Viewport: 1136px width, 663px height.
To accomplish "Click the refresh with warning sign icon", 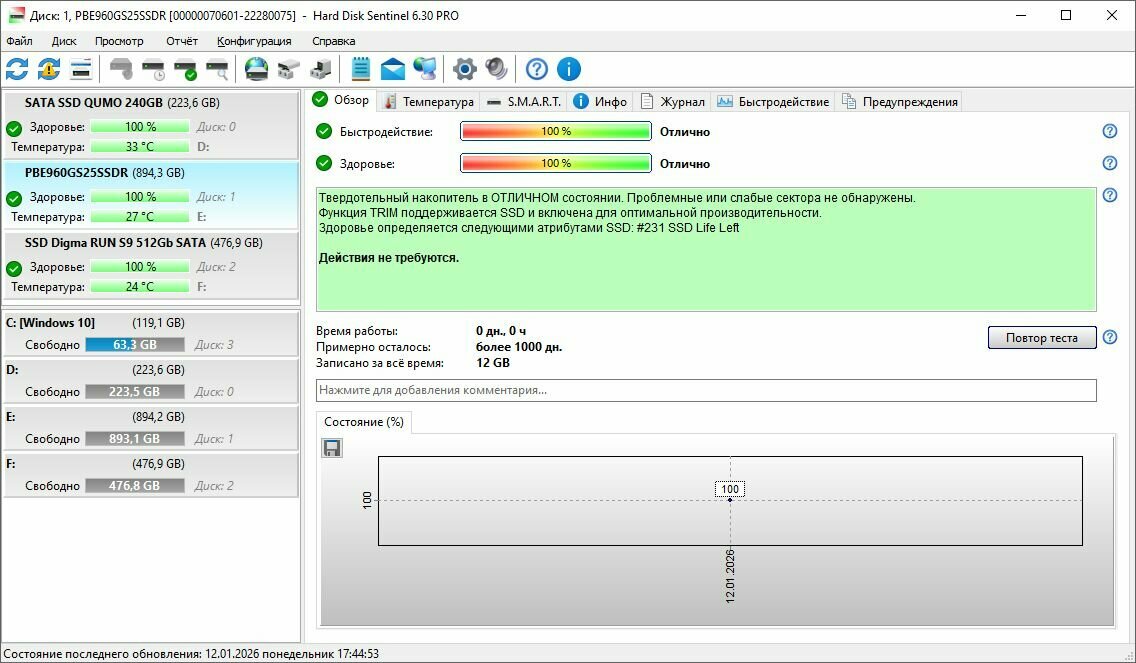I will (49, 70).
